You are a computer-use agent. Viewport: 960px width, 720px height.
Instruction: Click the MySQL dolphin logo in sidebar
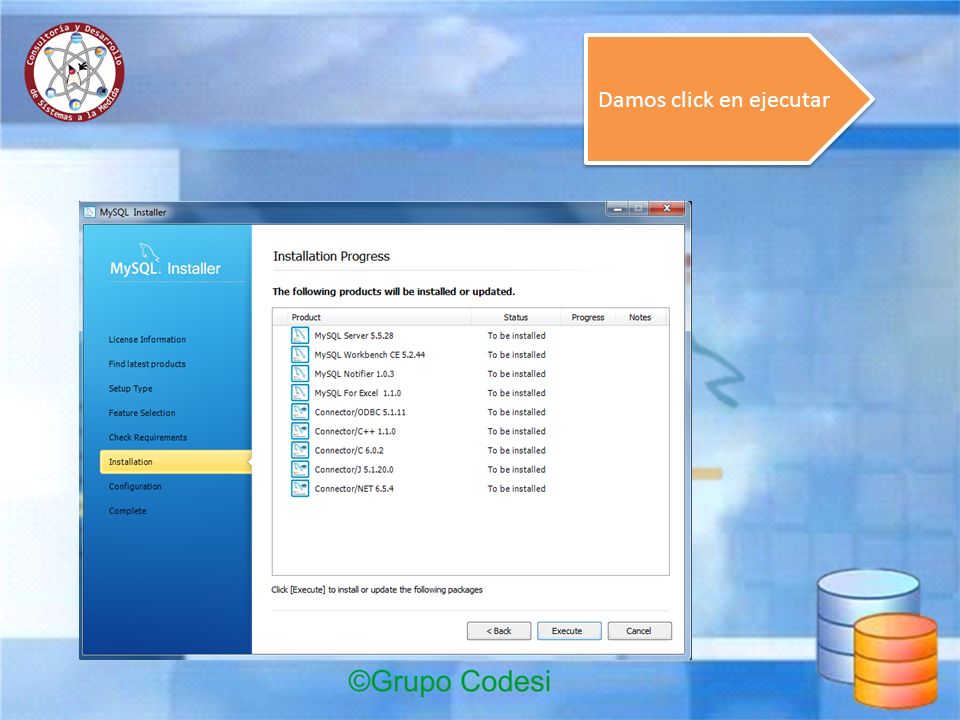pyautogui.click(x=149, y=251)
